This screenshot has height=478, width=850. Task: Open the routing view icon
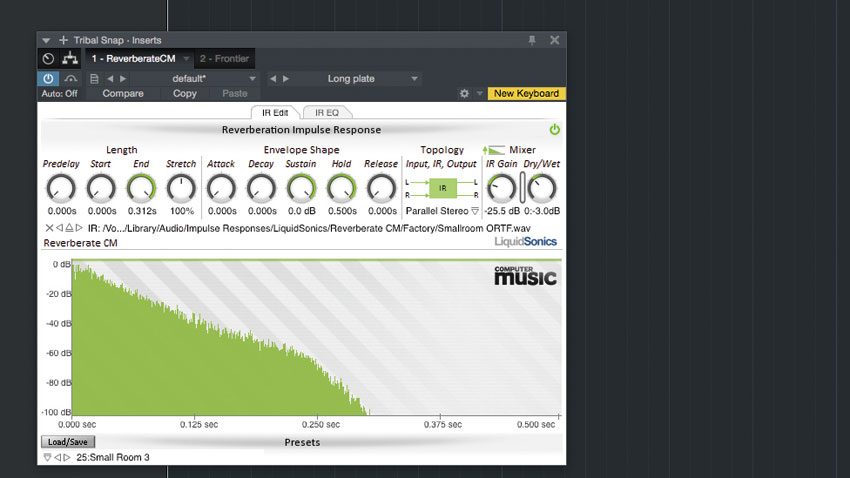coord(70,59)
